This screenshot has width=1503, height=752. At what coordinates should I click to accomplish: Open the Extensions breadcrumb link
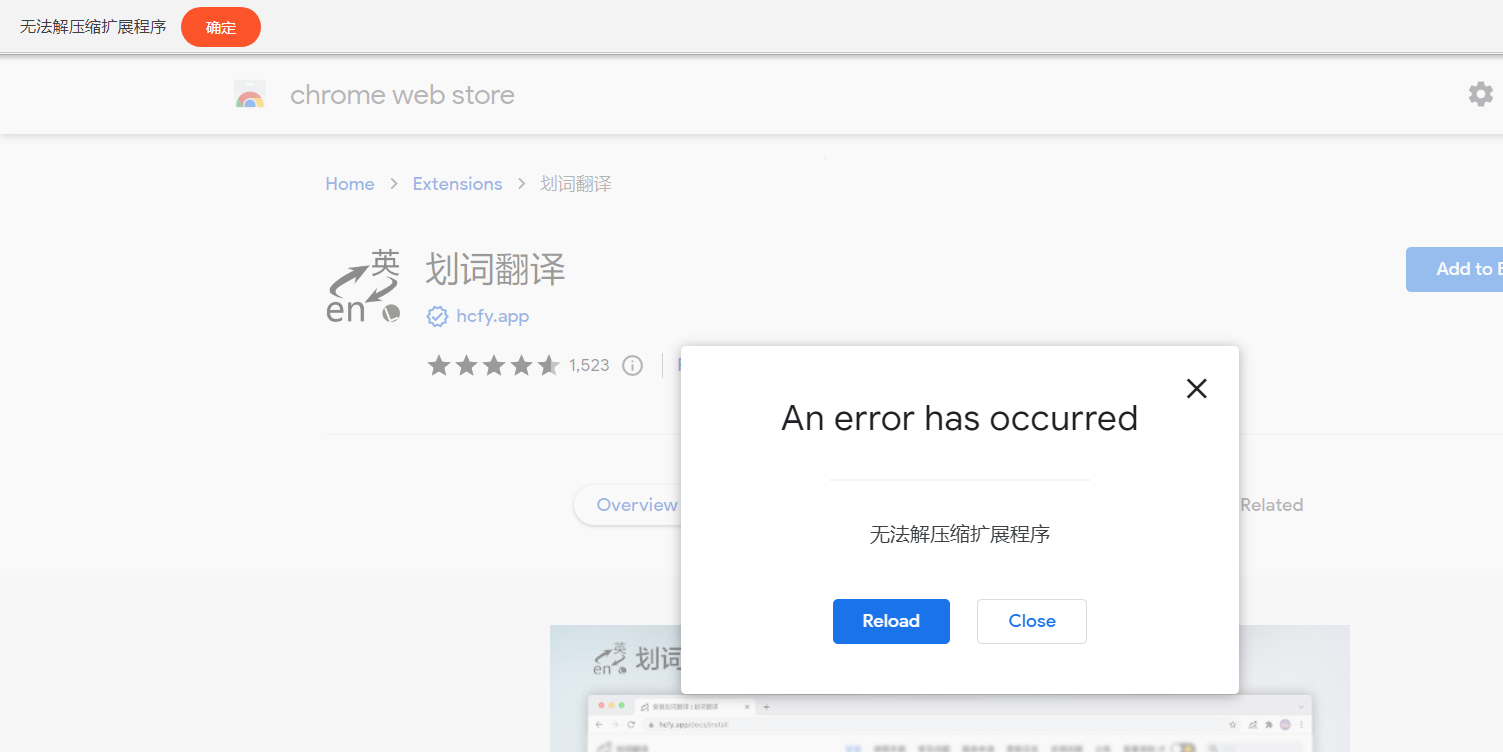coord(457,184)
